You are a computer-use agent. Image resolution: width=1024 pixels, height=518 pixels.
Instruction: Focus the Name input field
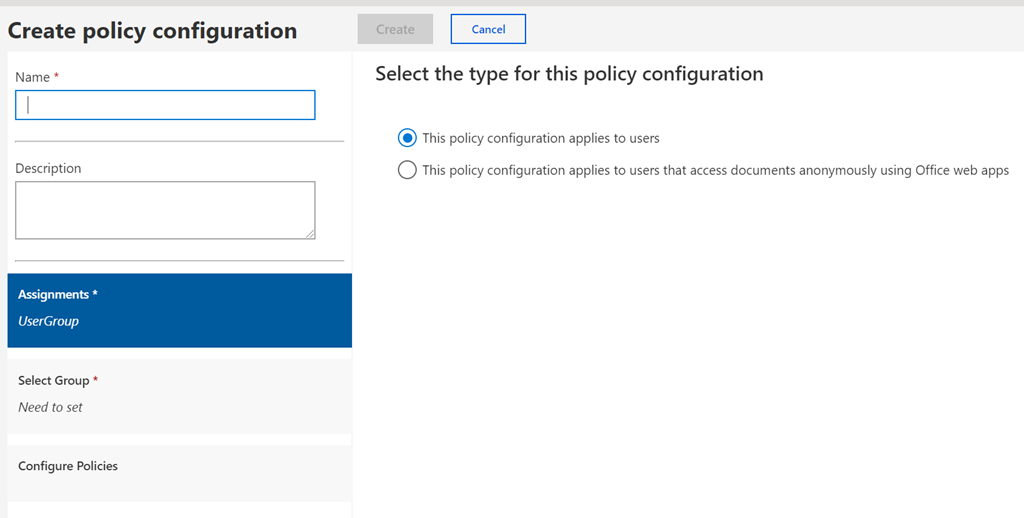pos(165,105)
